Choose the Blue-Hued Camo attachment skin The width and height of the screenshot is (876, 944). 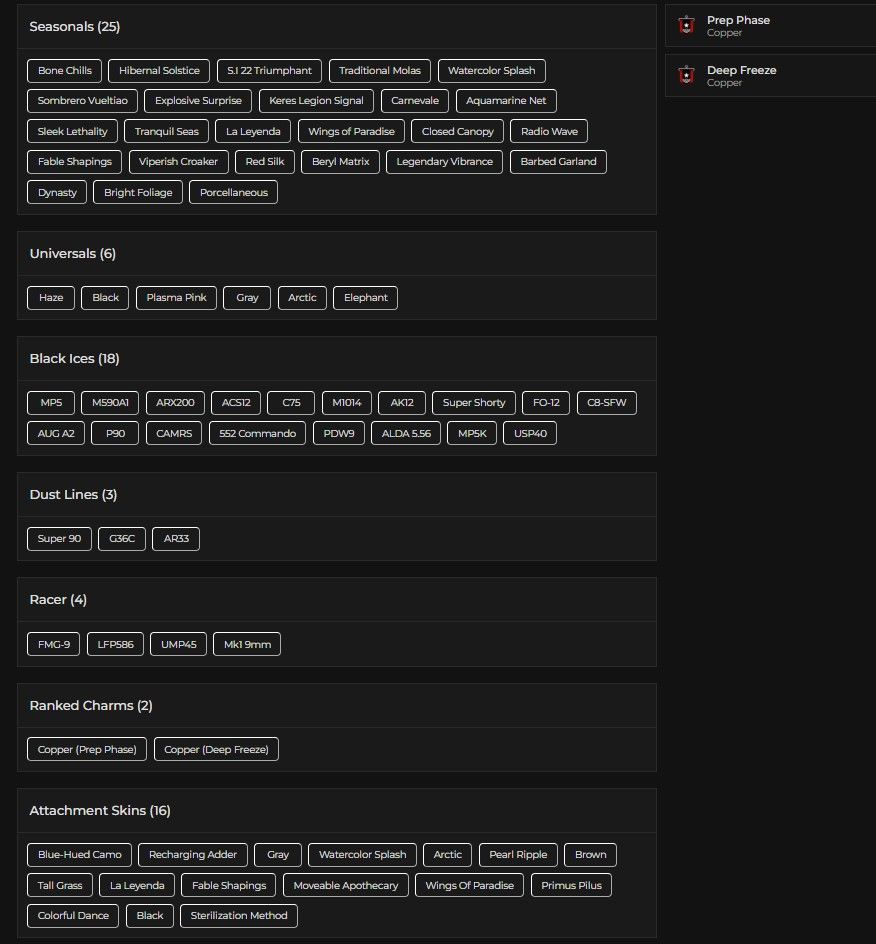pos(80,855)
